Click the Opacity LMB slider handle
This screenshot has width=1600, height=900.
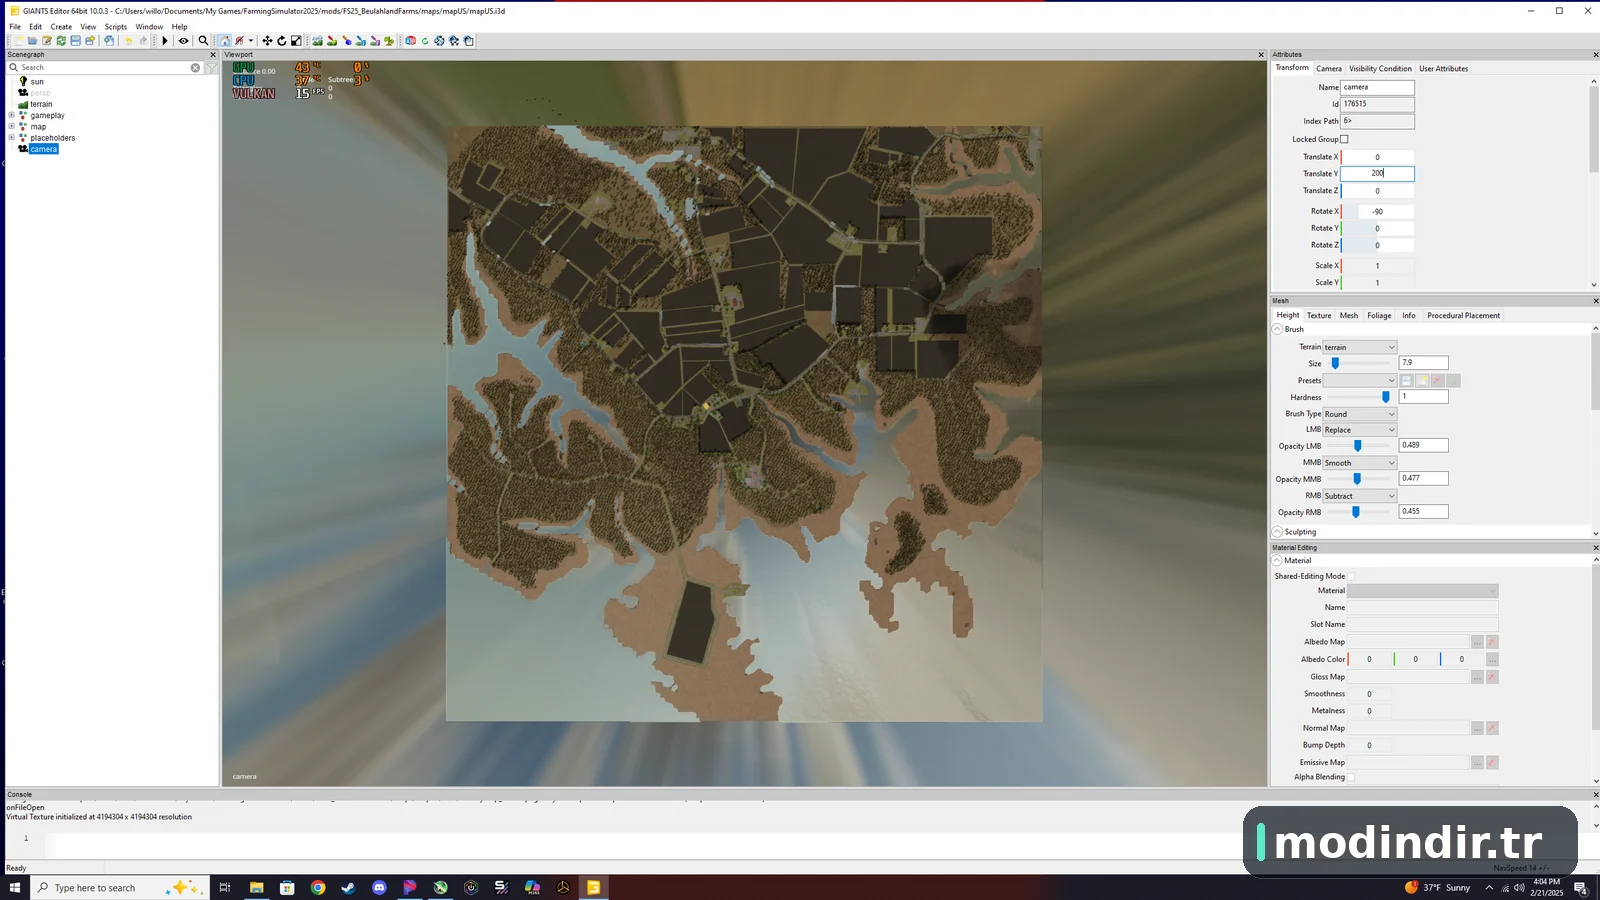click(x=1357, y=446)
